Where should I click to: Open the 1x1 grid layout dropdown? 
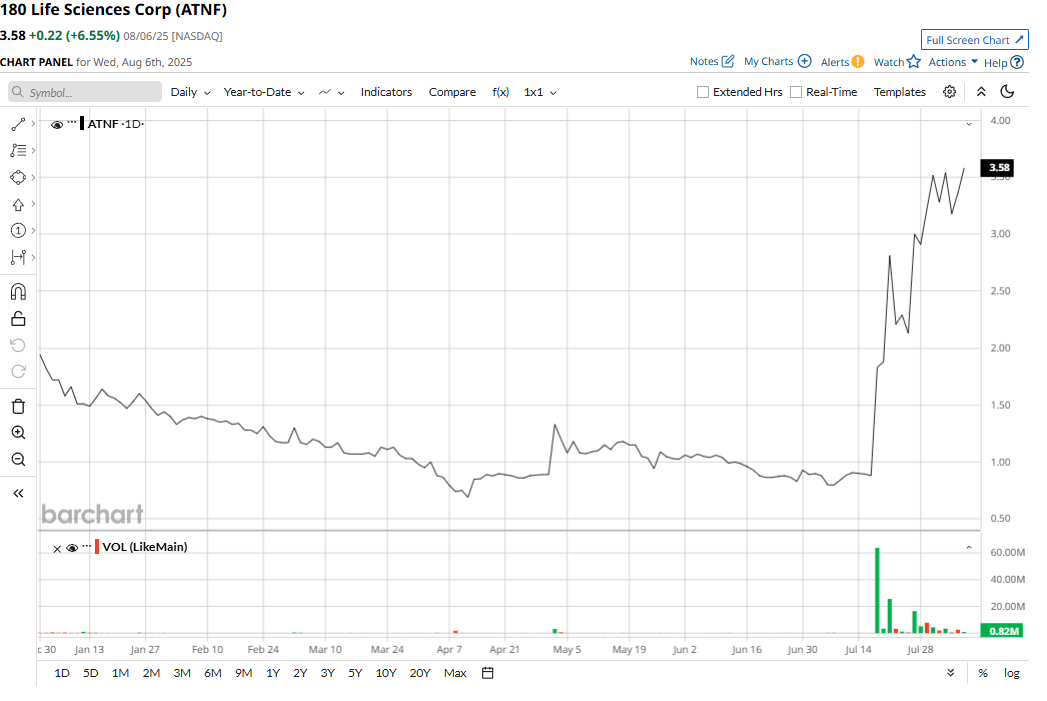pos(540,92)
